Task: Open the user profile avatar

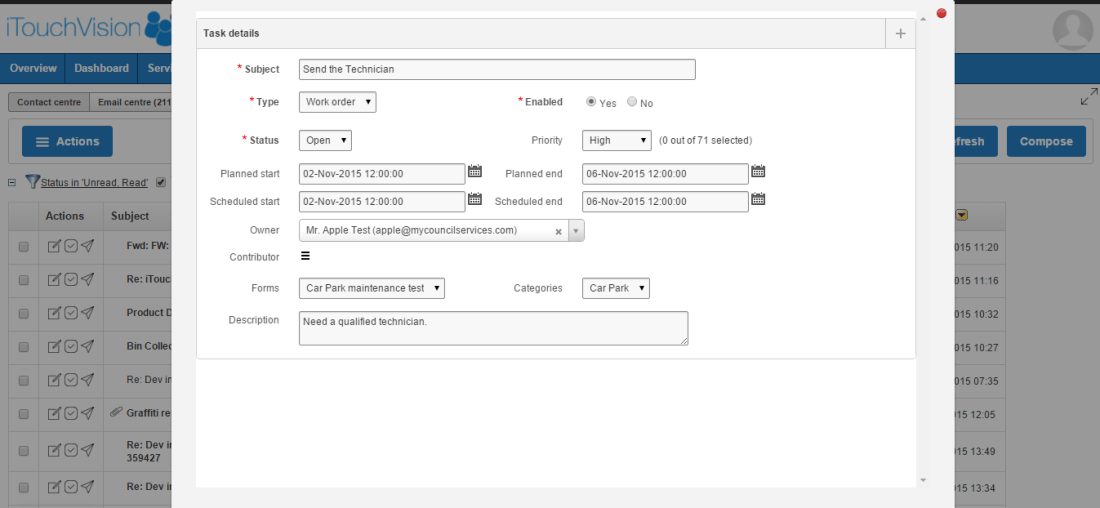Action: pos(1073,29)
